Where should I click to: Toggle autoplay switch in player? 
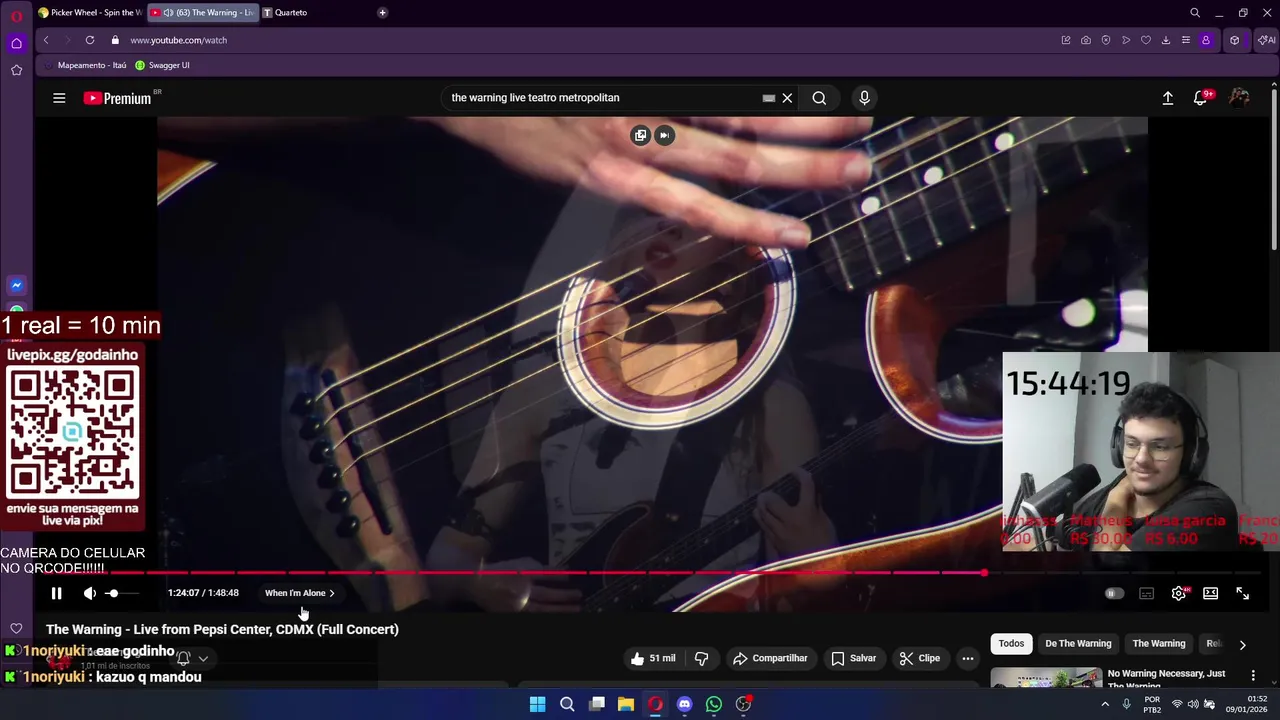[x=1114, y=594]
